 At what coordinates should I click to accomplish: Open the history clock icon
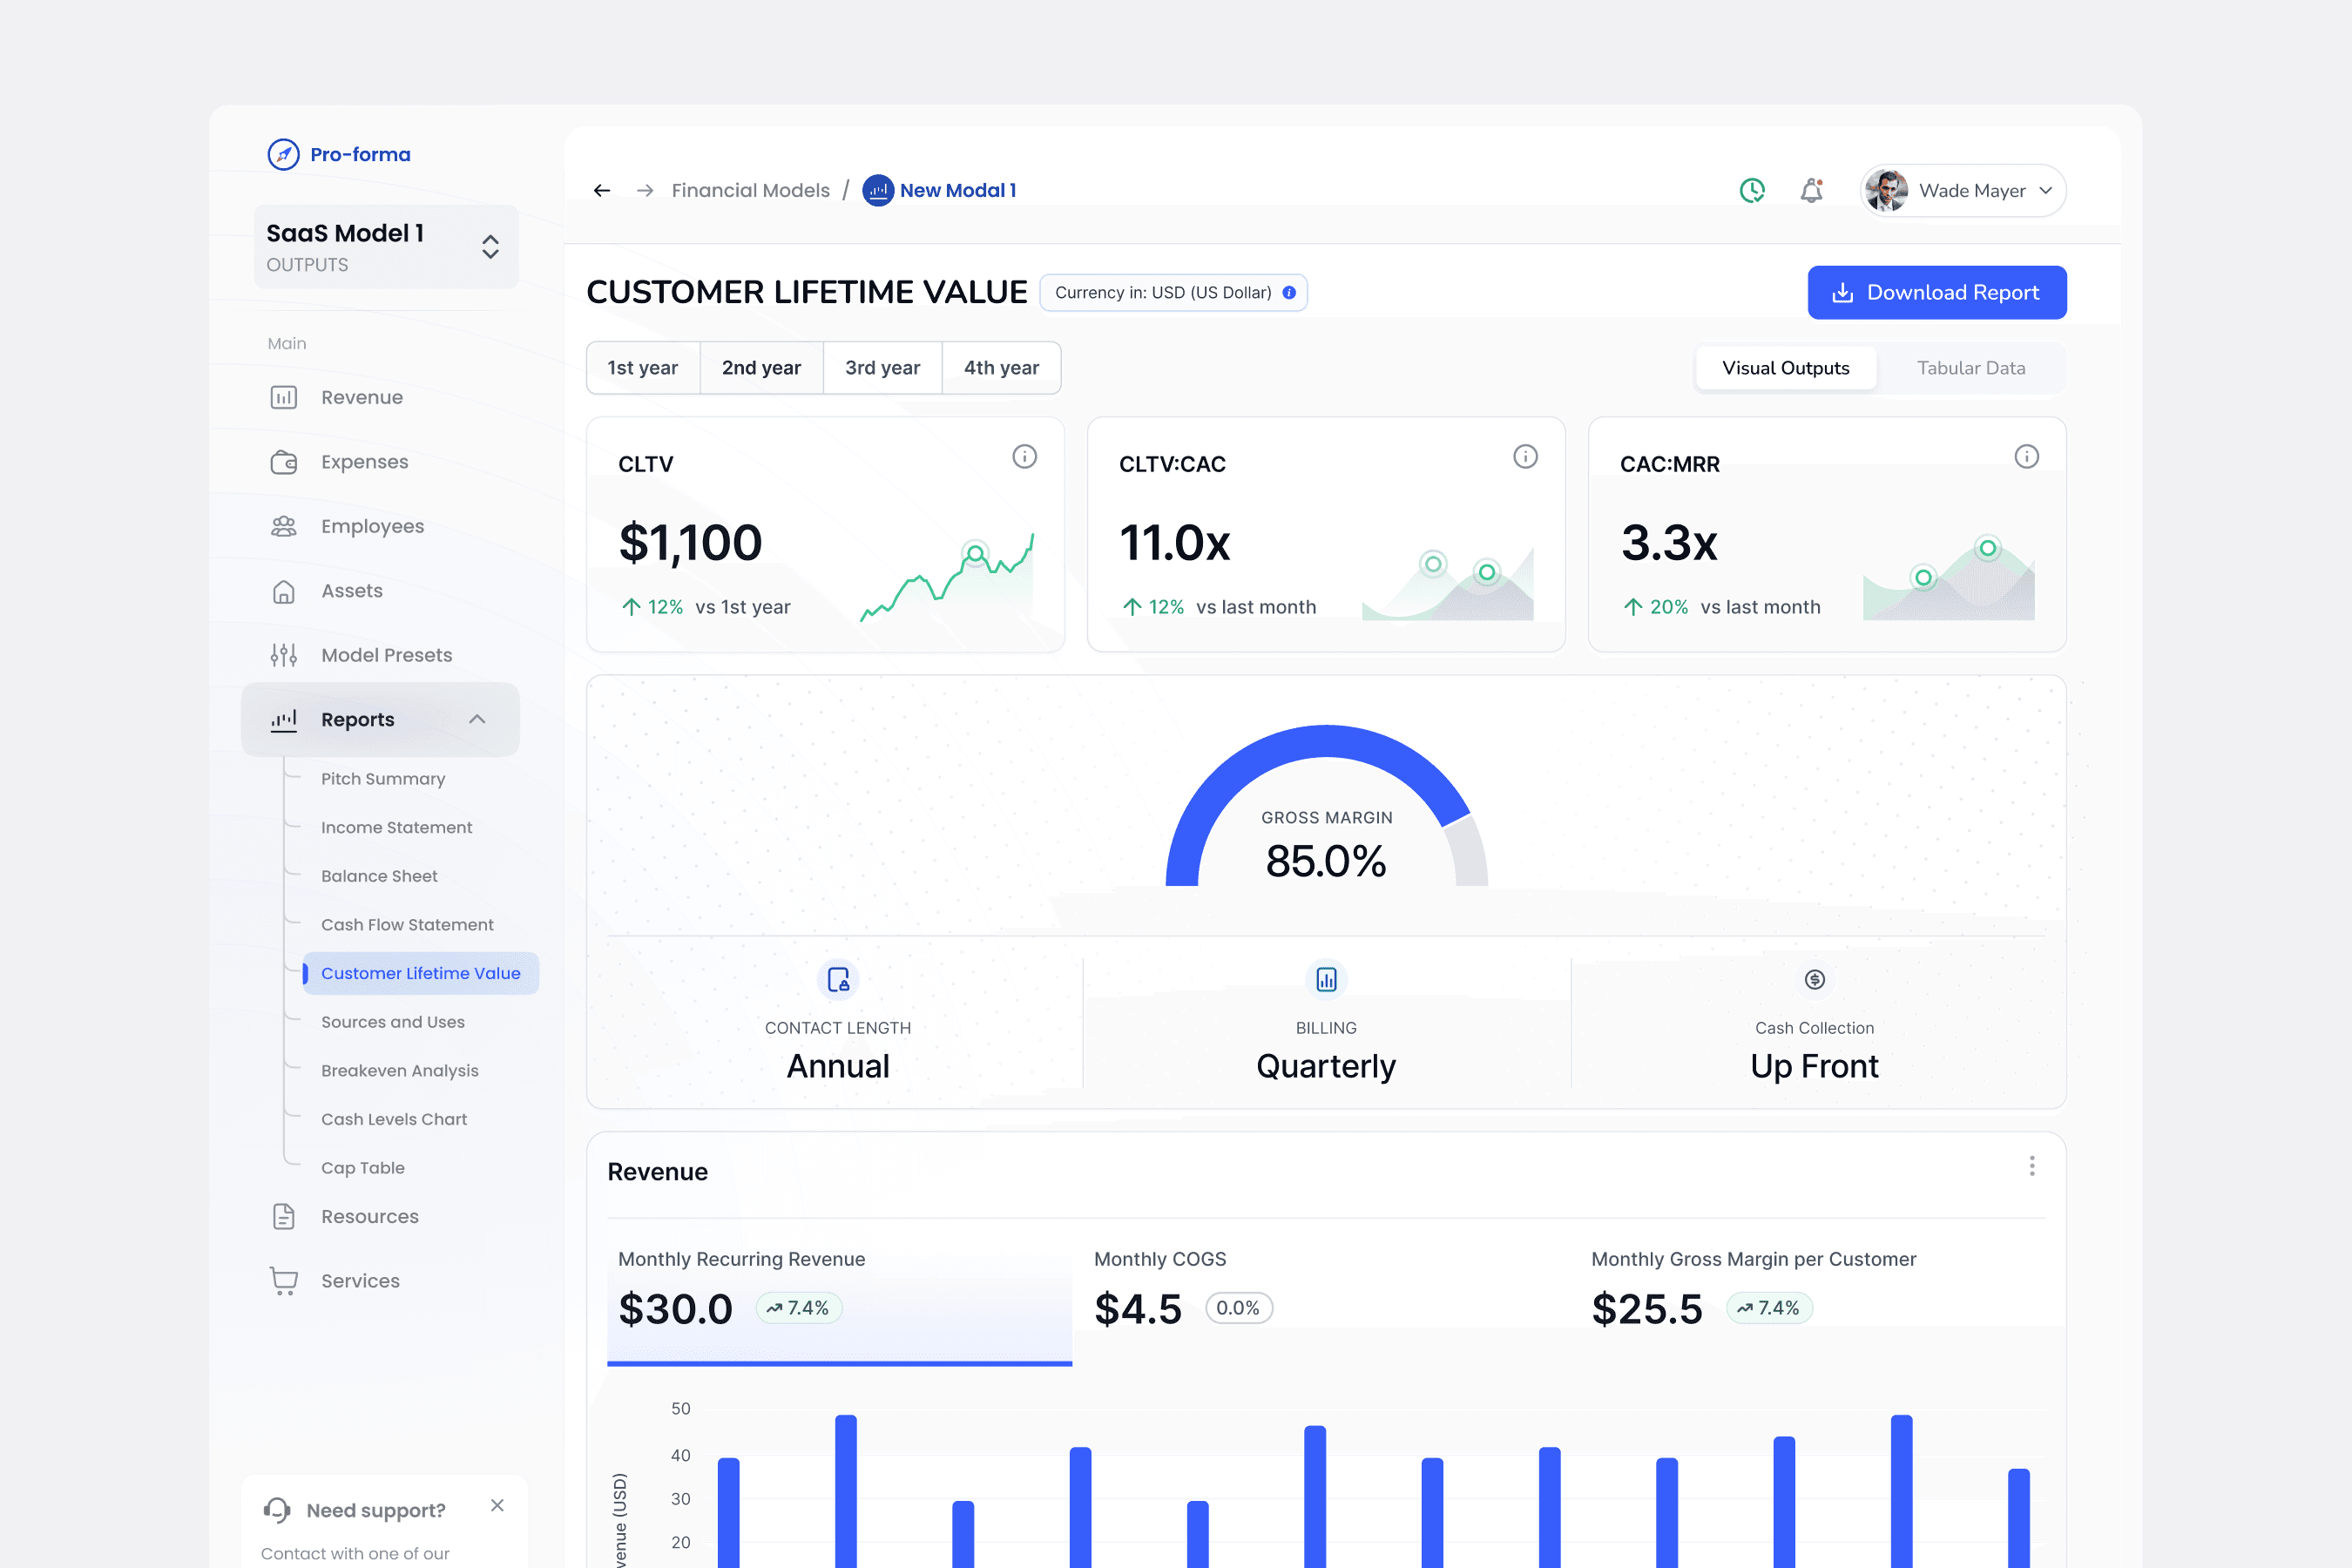click(x=1752, y=190)
